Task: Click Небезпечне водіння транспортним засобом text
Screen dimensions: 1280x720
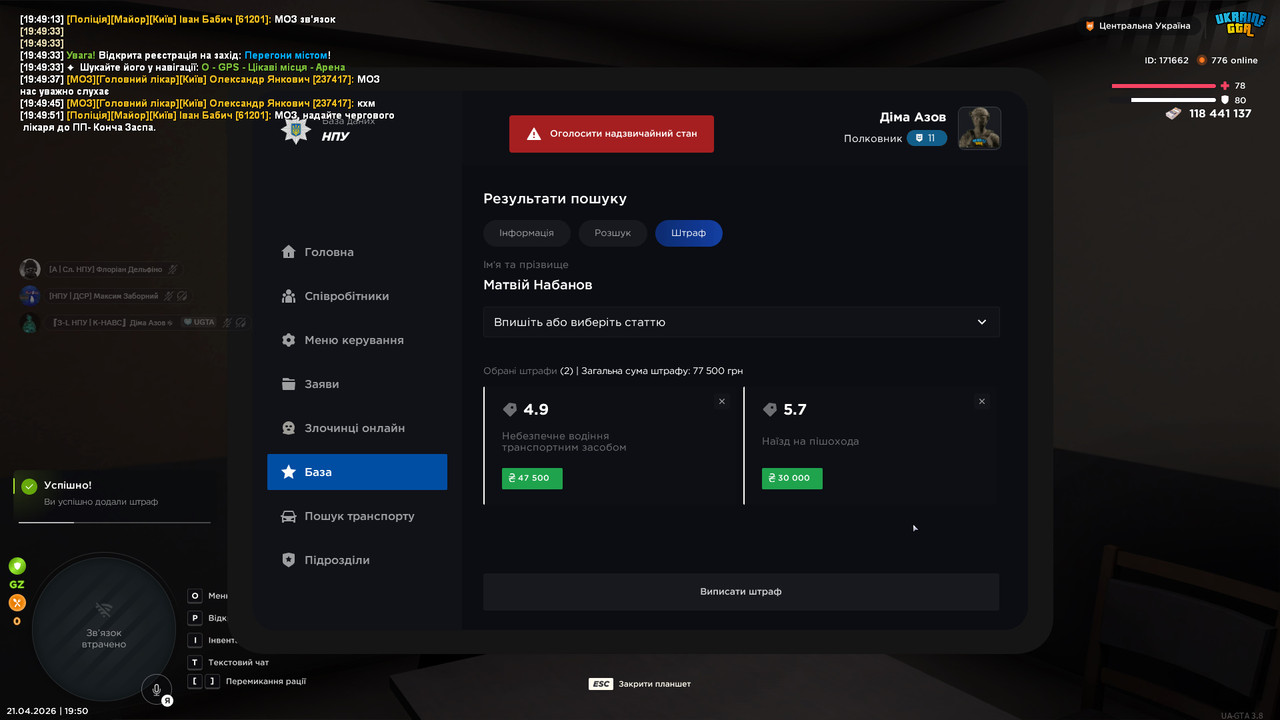Action: (564, 442)
